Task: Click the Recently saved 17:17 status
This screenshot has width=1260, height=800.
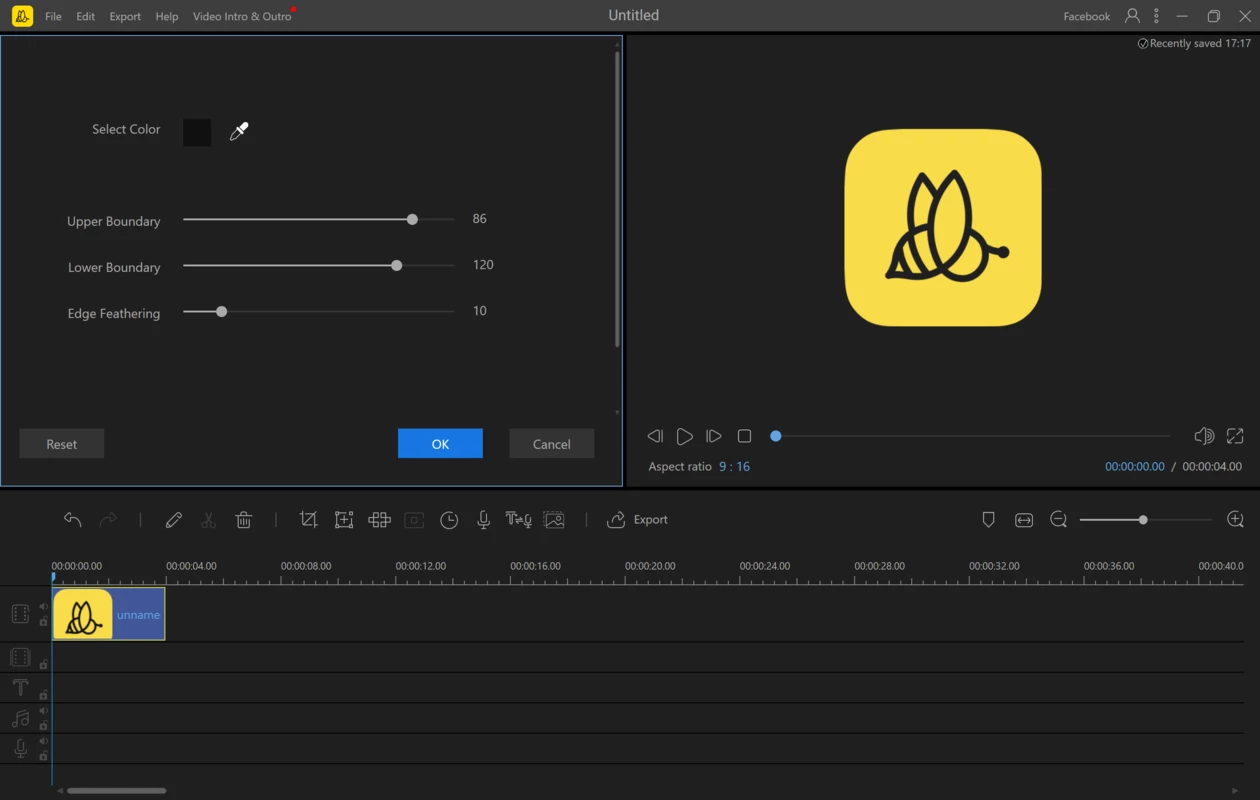Action: coord(1194,44)
